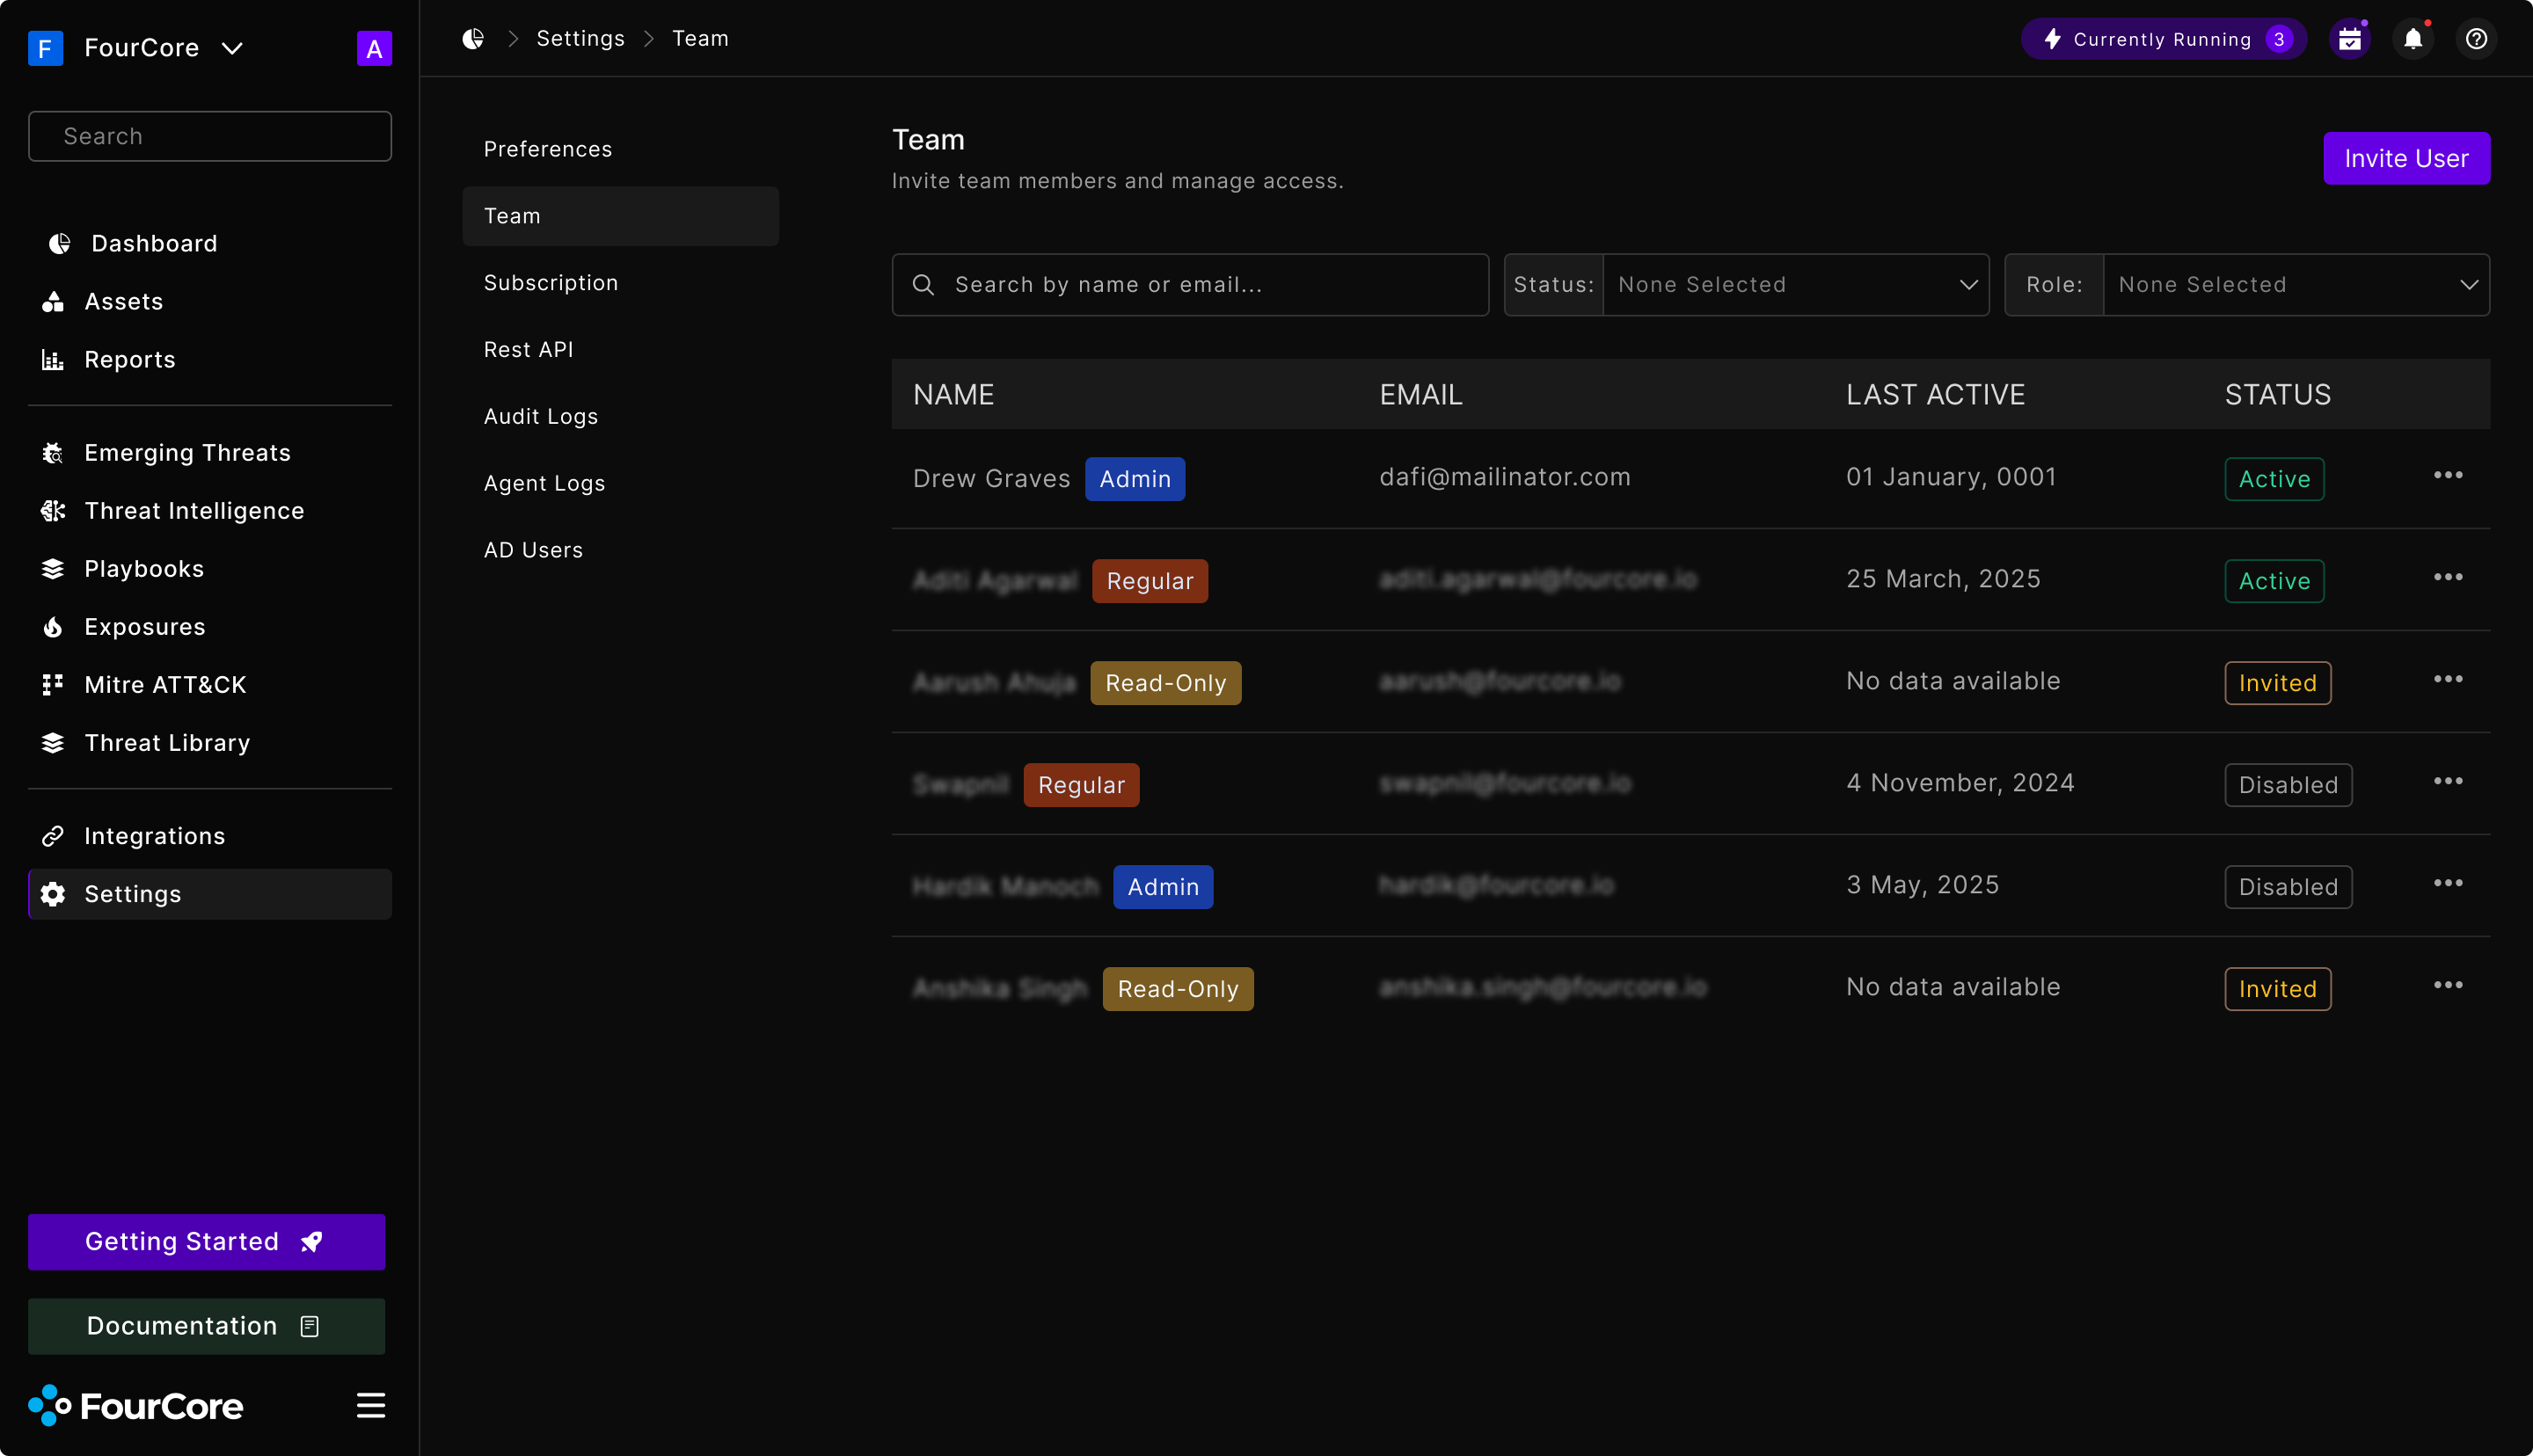2533x1456 pixels.
Task: Focus the sidebar Search field
Action: [x=210, y=136]
